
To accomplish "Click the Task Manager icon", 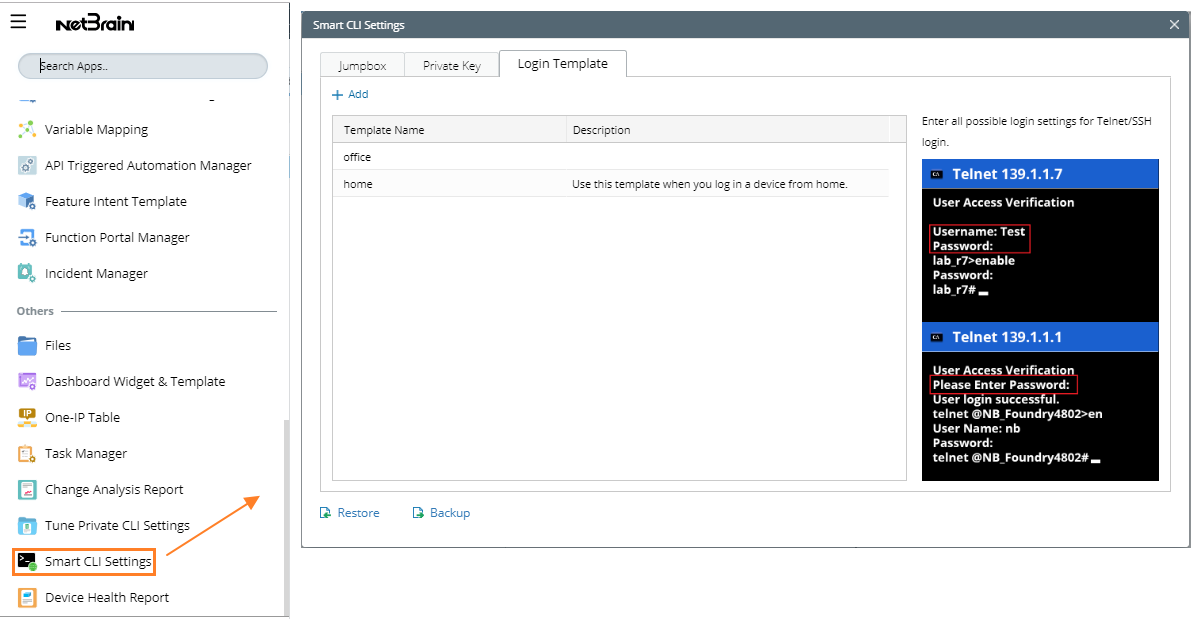I will coord(27,454).
